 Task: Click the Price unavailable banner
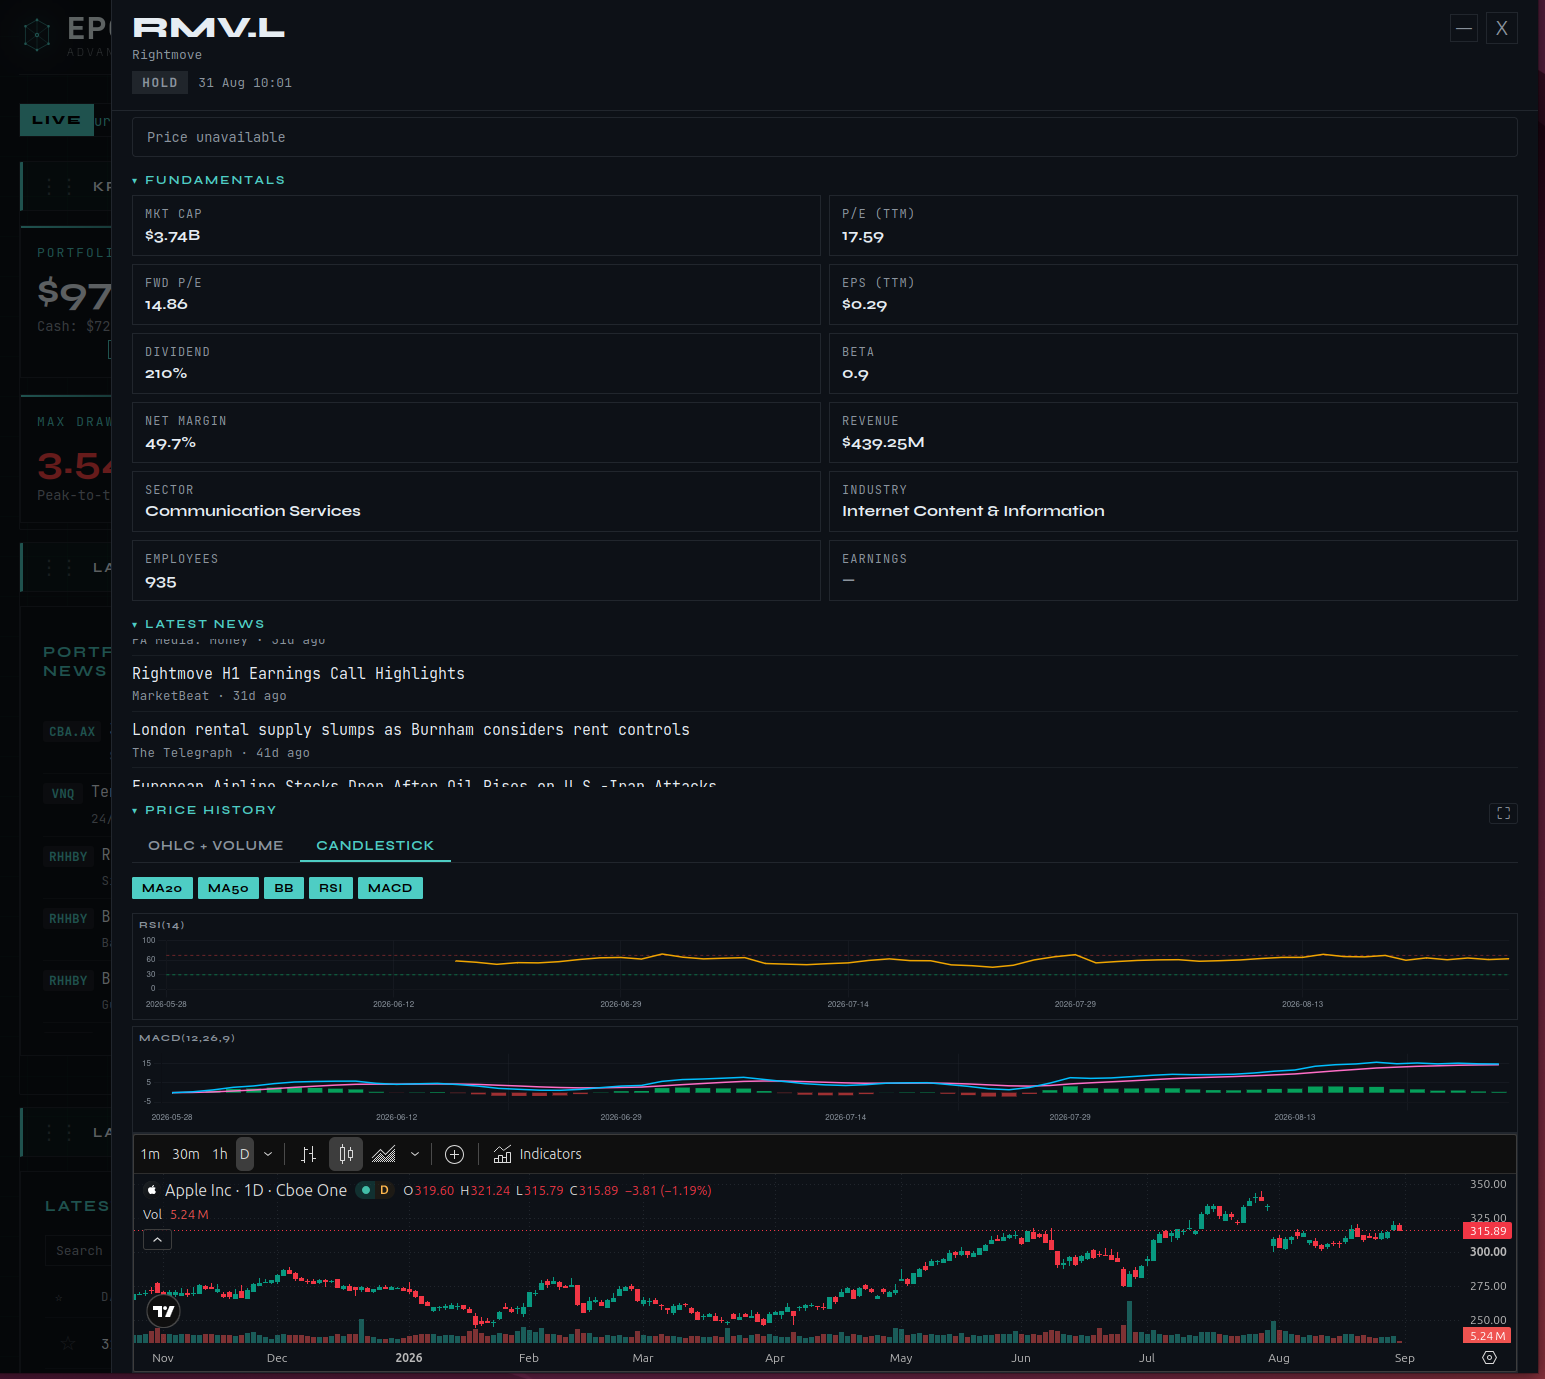pos(825,137)
